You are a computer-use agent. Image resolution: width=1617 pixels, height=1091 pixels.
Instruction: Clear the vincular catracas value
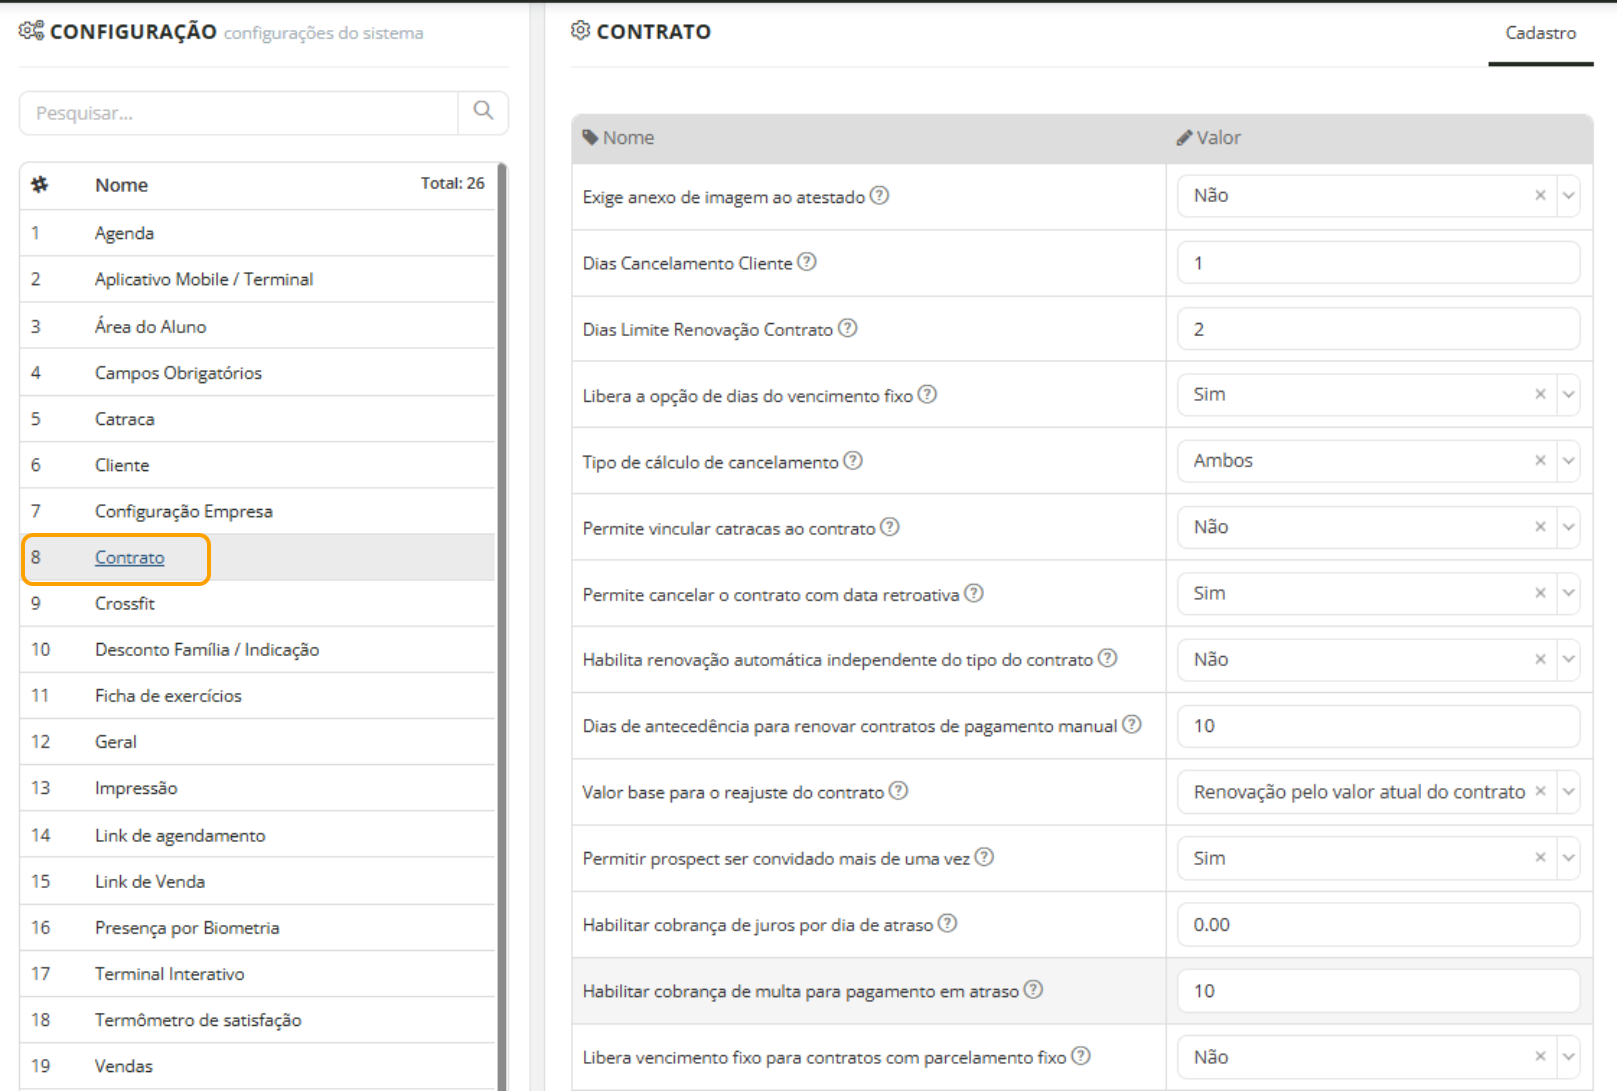click(1540, 527)
